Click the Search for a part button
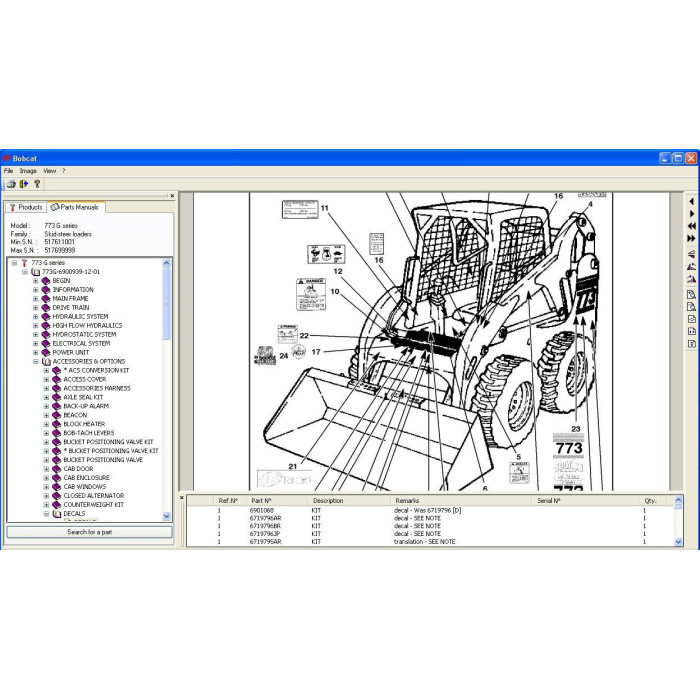Screen dimensions: 700x700 tap(89, 532)
